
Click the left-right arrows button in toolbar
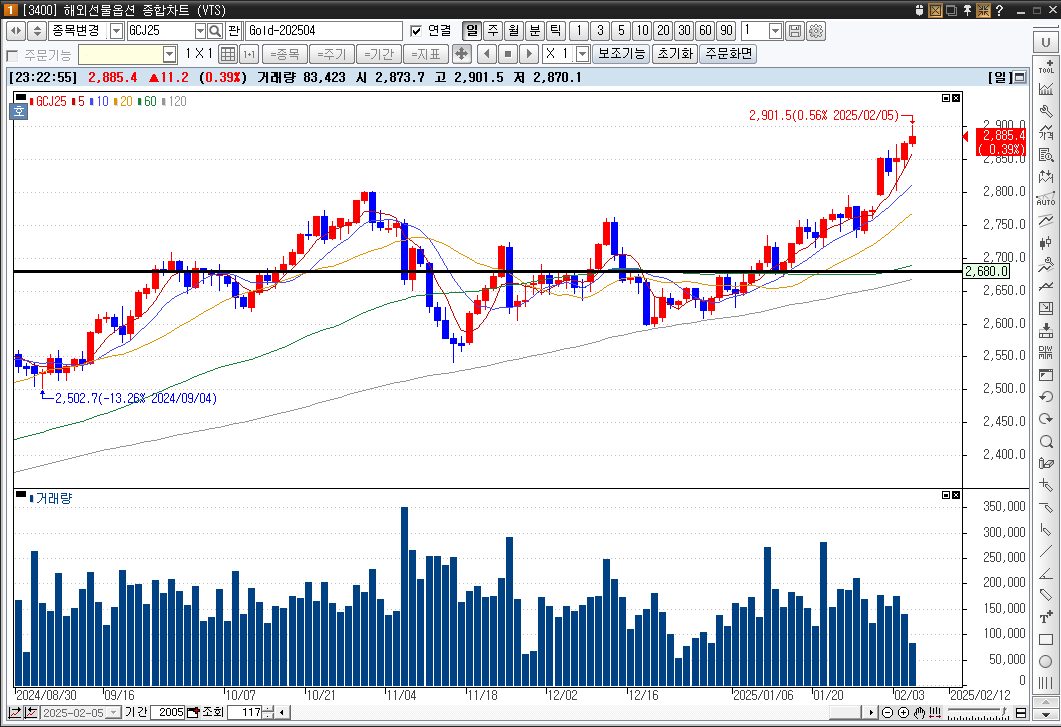[16, 30]
